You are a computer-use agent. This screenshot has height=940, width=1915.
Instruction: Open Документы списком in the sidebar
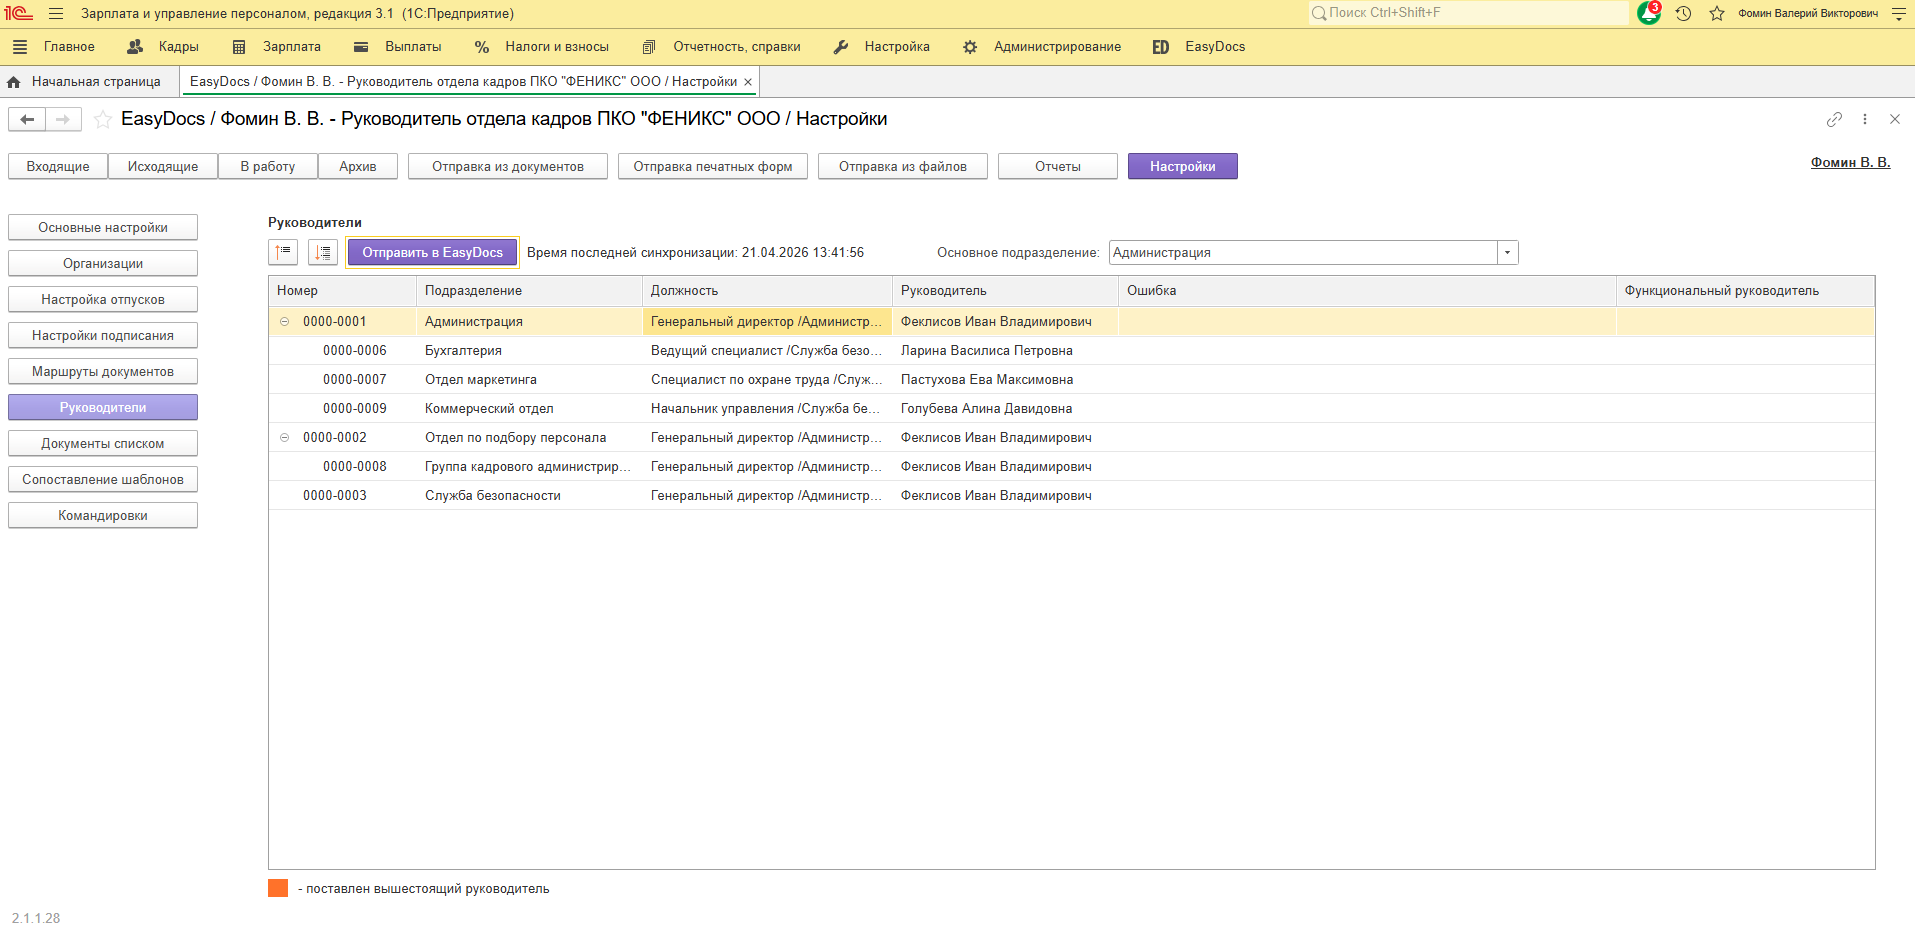coord(103,443)
